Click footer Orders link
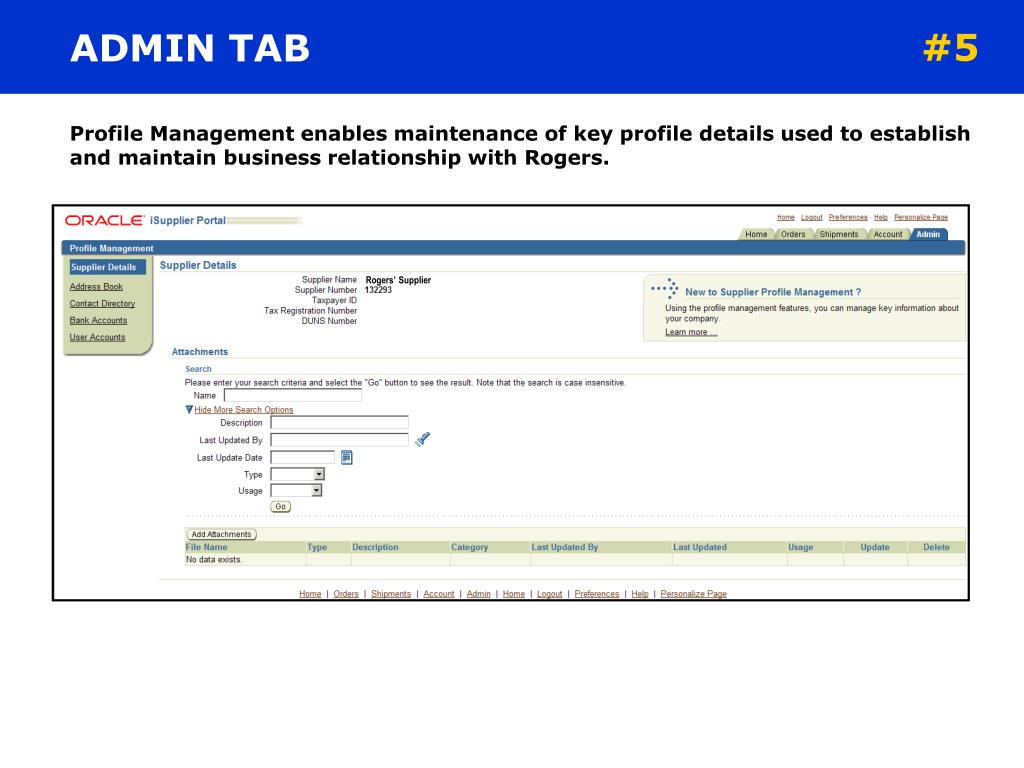The image size is (1024, 768). [x=346, y=594]
